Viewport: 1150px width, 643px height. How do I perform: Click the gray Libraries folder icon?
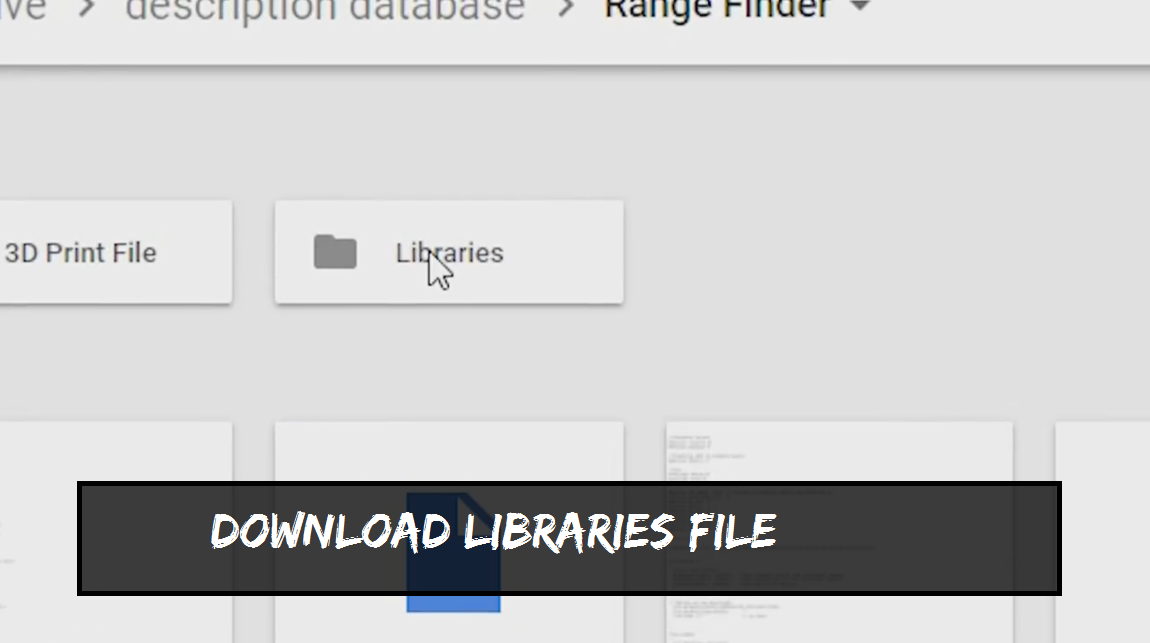(x=335, y=252)
